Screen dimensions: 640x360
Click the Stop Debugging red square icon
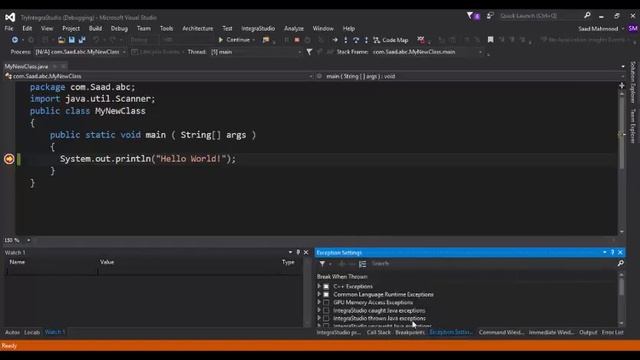[x=297, y=40]
